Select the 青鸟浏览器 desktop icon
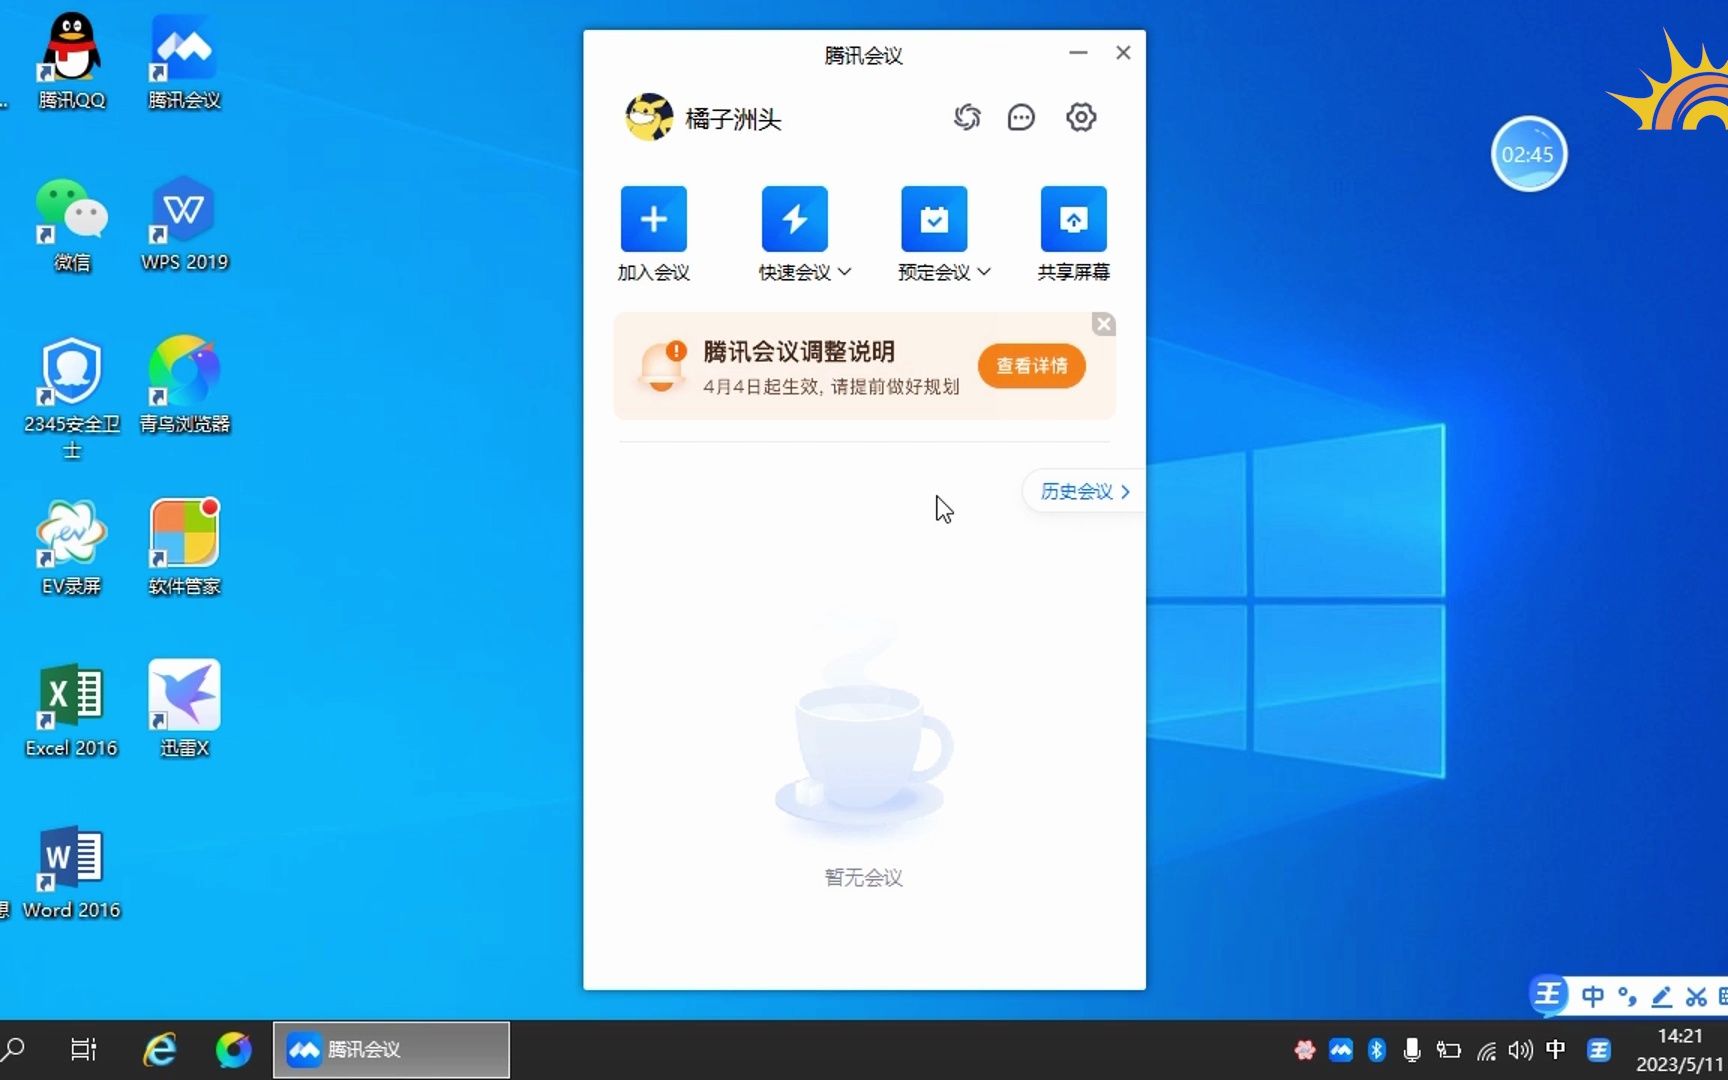The width and height of the screenshot is (1728, 1080). coord(184,386)
